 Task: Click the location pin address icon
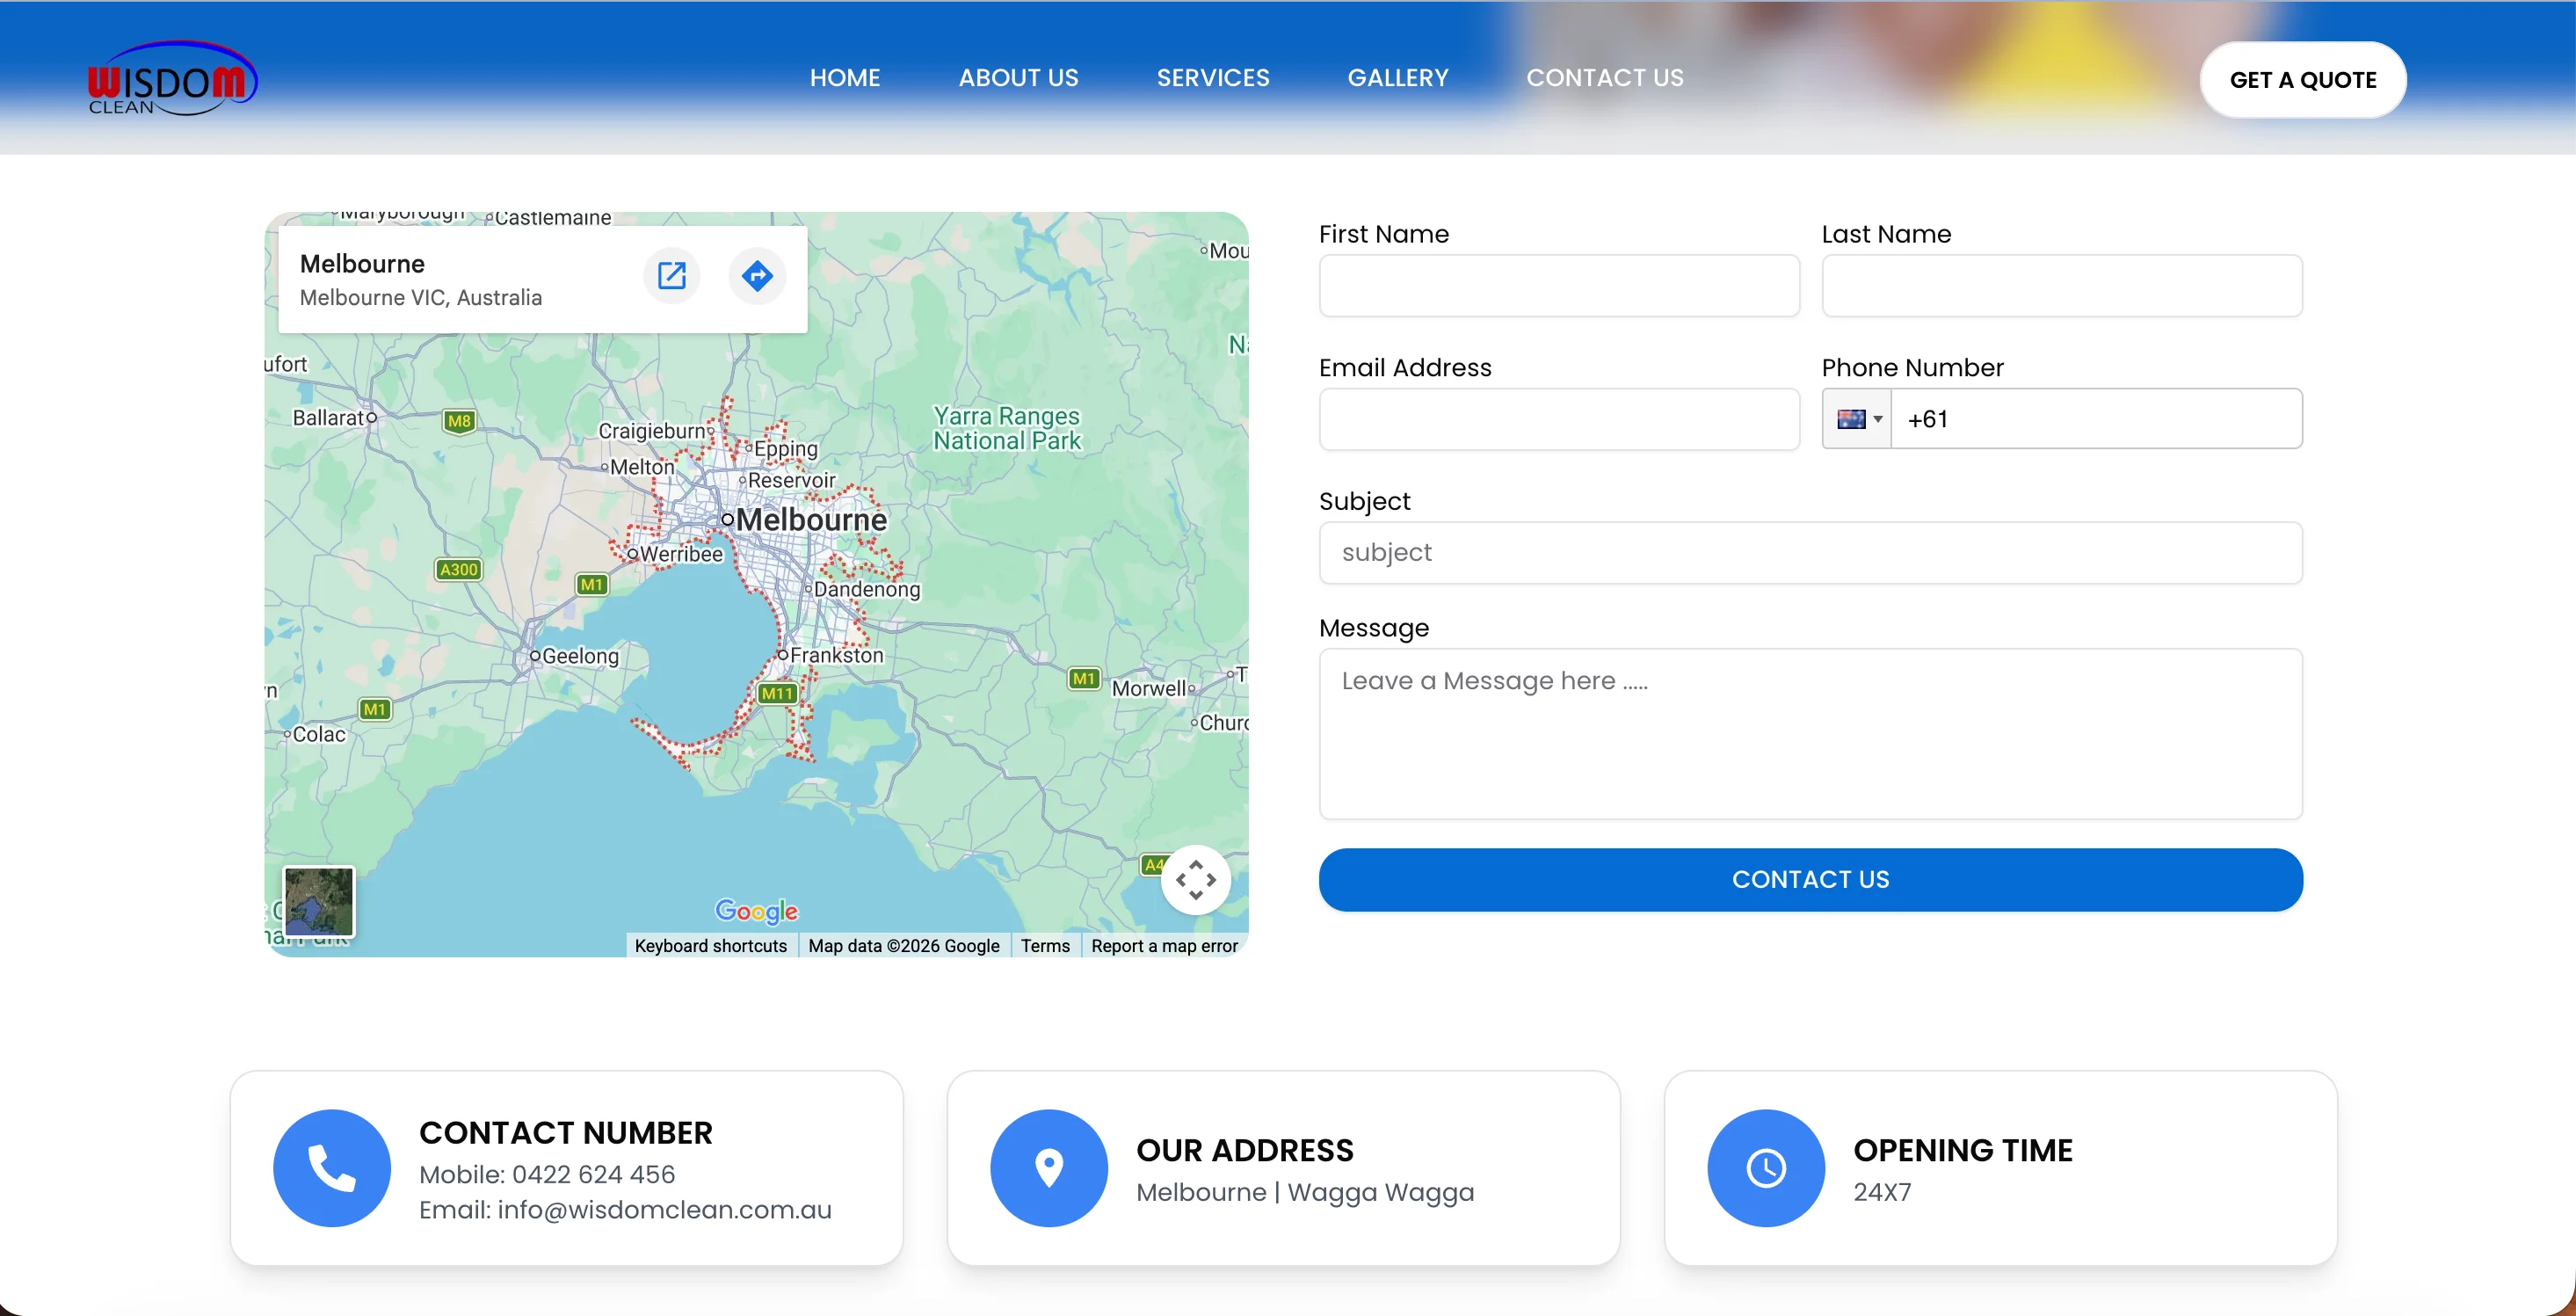click(1049, 1167)
